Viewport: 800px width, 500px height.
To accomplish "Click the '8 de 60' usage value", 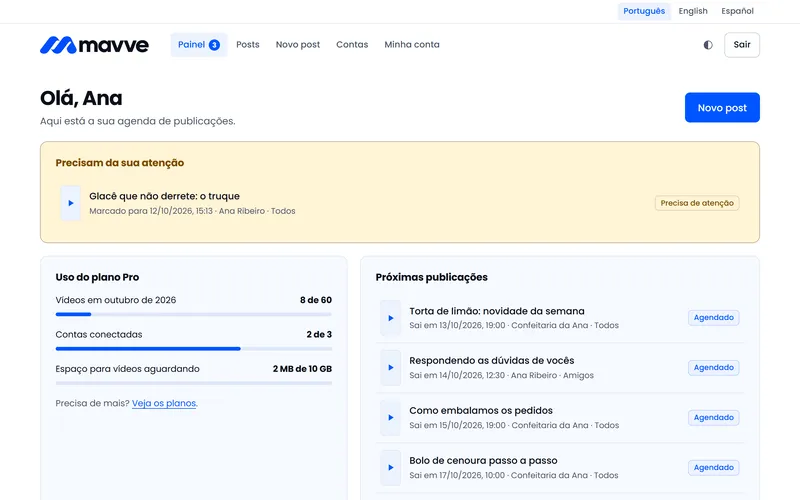I will [316, 300].
